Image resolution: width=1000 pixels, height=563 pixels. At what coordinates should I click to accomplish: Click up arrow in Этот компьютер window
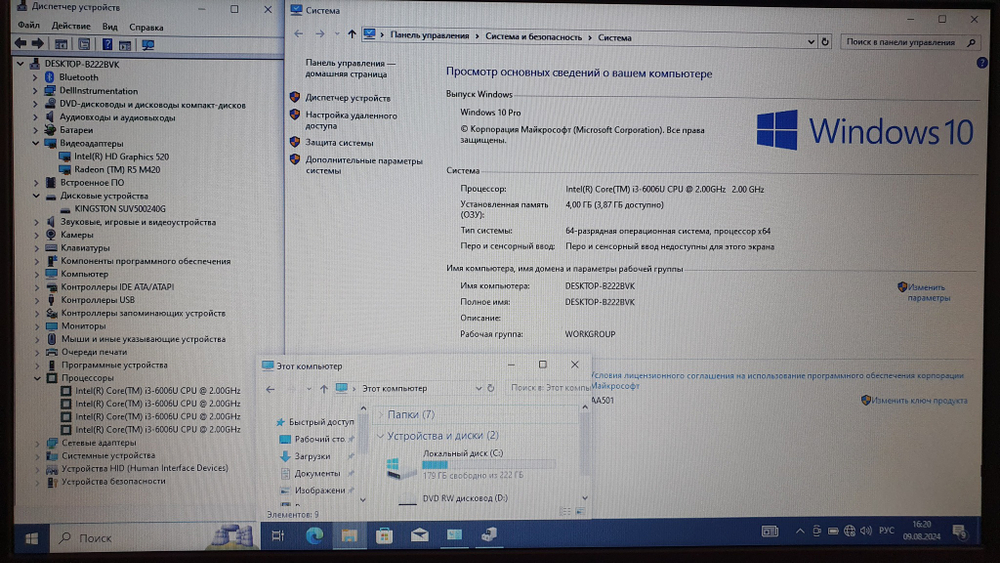pos(324,389)
